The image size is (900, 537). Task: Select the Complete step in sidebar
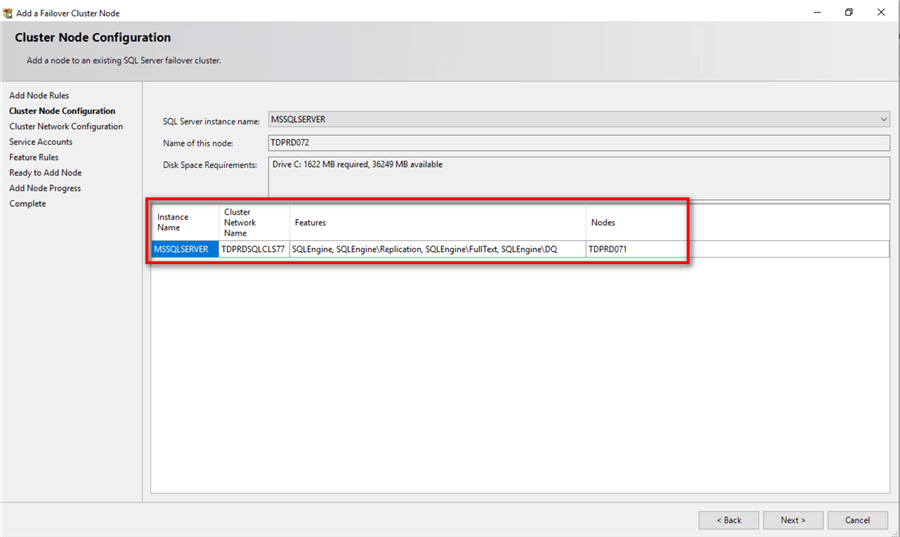pyautogui.click(x=28, y=204)
